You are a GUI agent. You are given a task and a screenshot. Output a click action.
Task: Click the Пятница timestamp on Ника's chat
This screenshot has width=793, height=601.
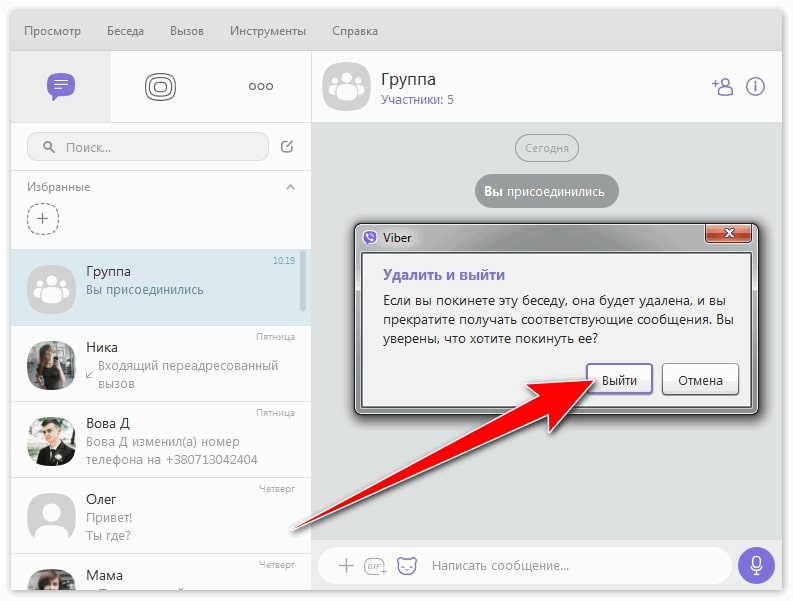[x=275, y=336]
